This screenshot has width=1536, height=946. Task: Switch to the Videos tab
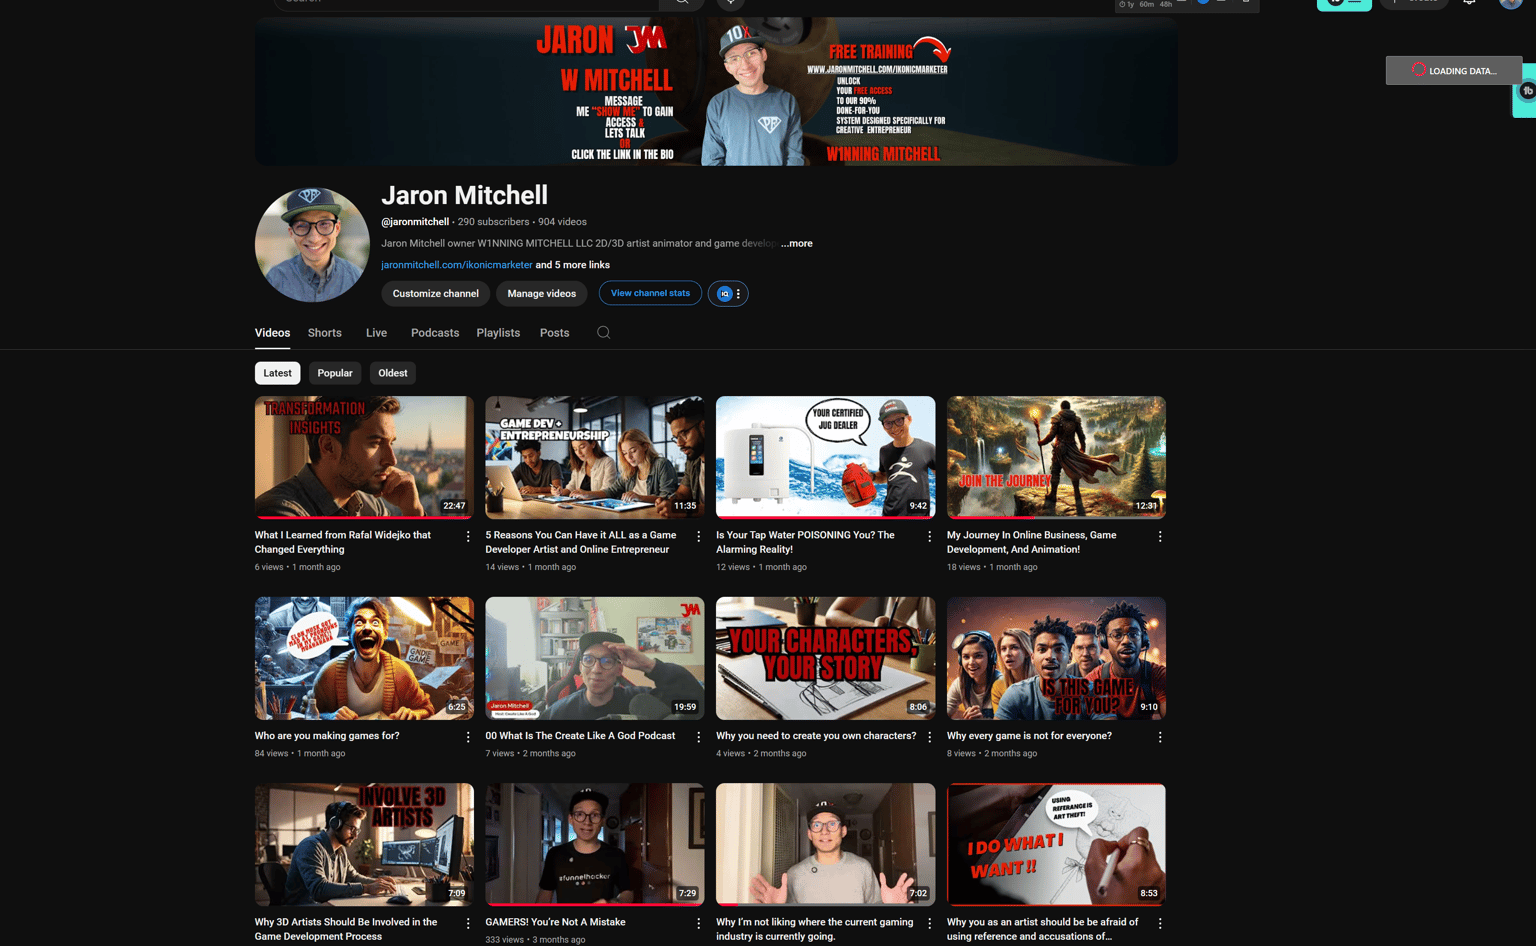pos(272,333)
